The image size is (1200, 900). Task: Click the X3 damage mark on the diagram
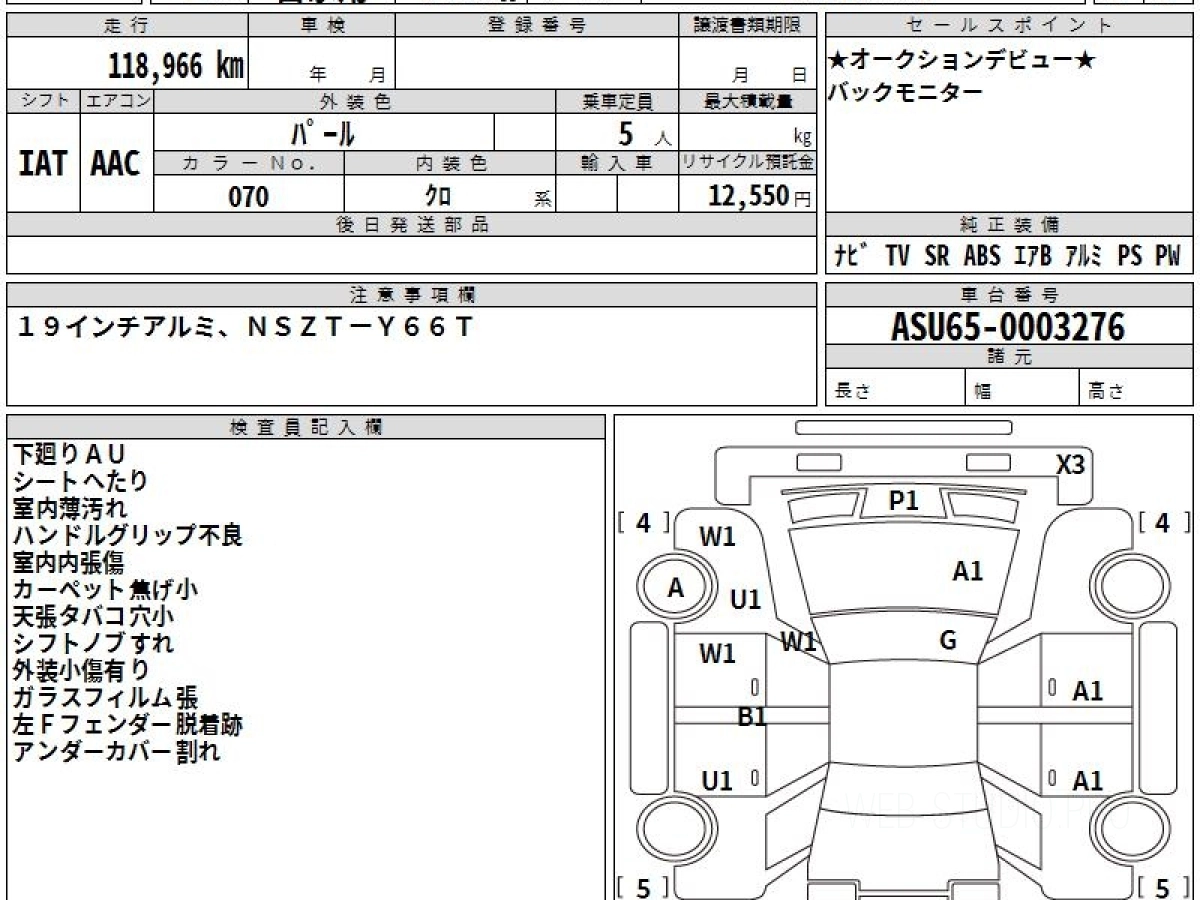[1070, 465]
